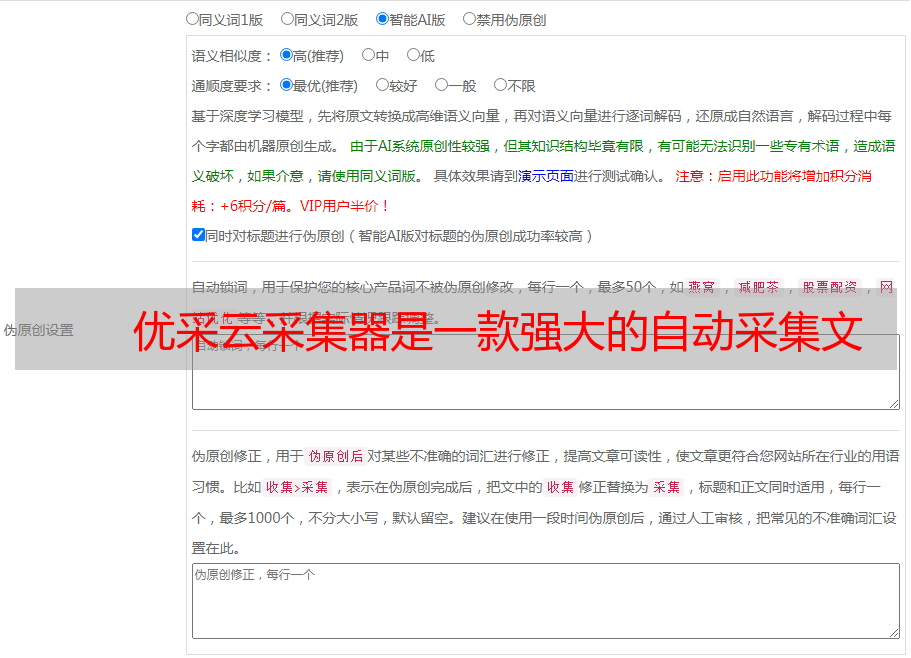Click the 燕窝 example tag
This screenshot has width=911, height=658.
[x=702, y=287]
